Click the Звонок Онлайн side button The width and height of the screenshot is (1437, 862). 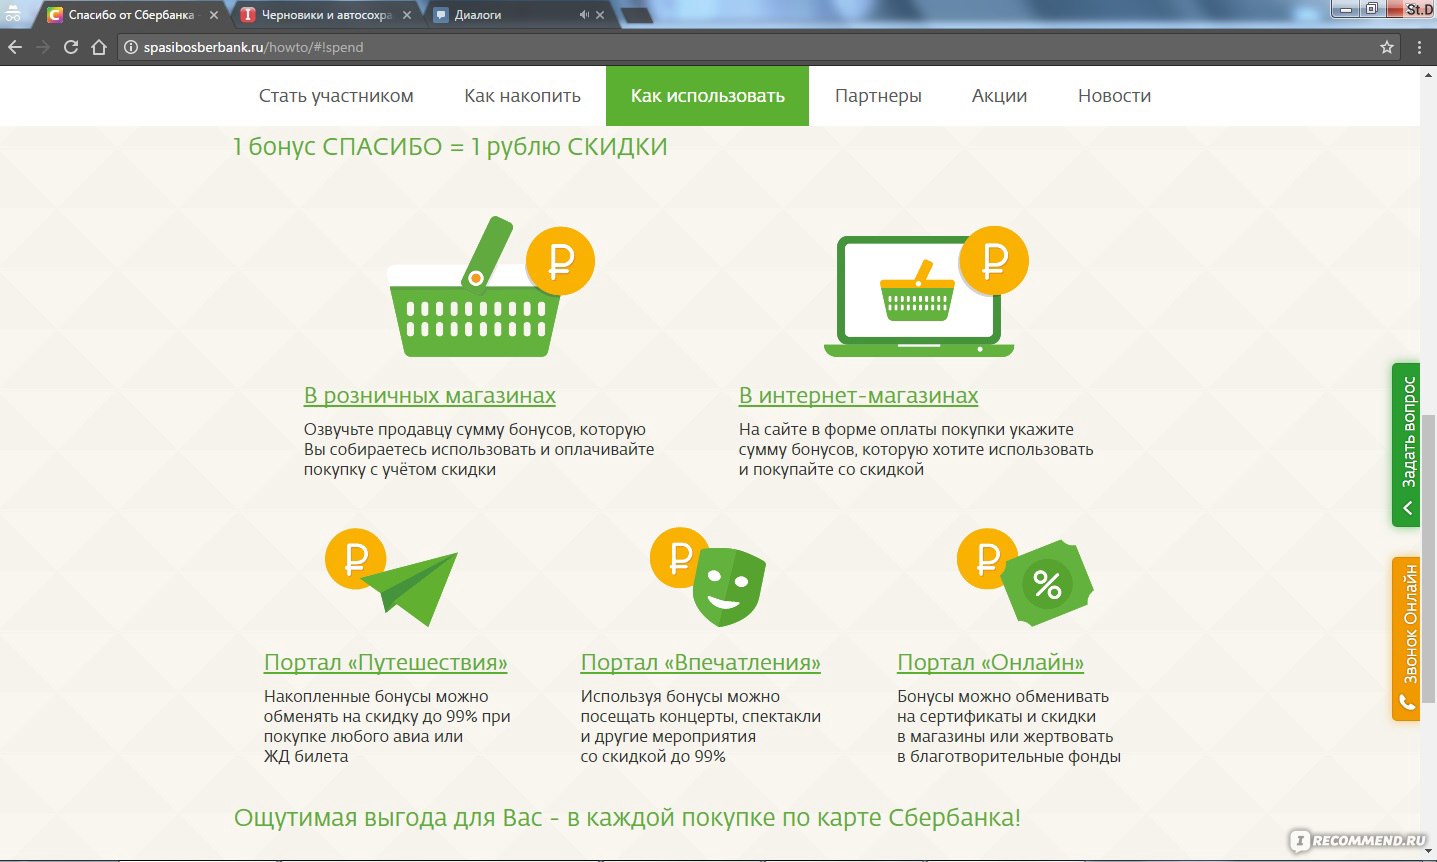(x=1406, y=638)
